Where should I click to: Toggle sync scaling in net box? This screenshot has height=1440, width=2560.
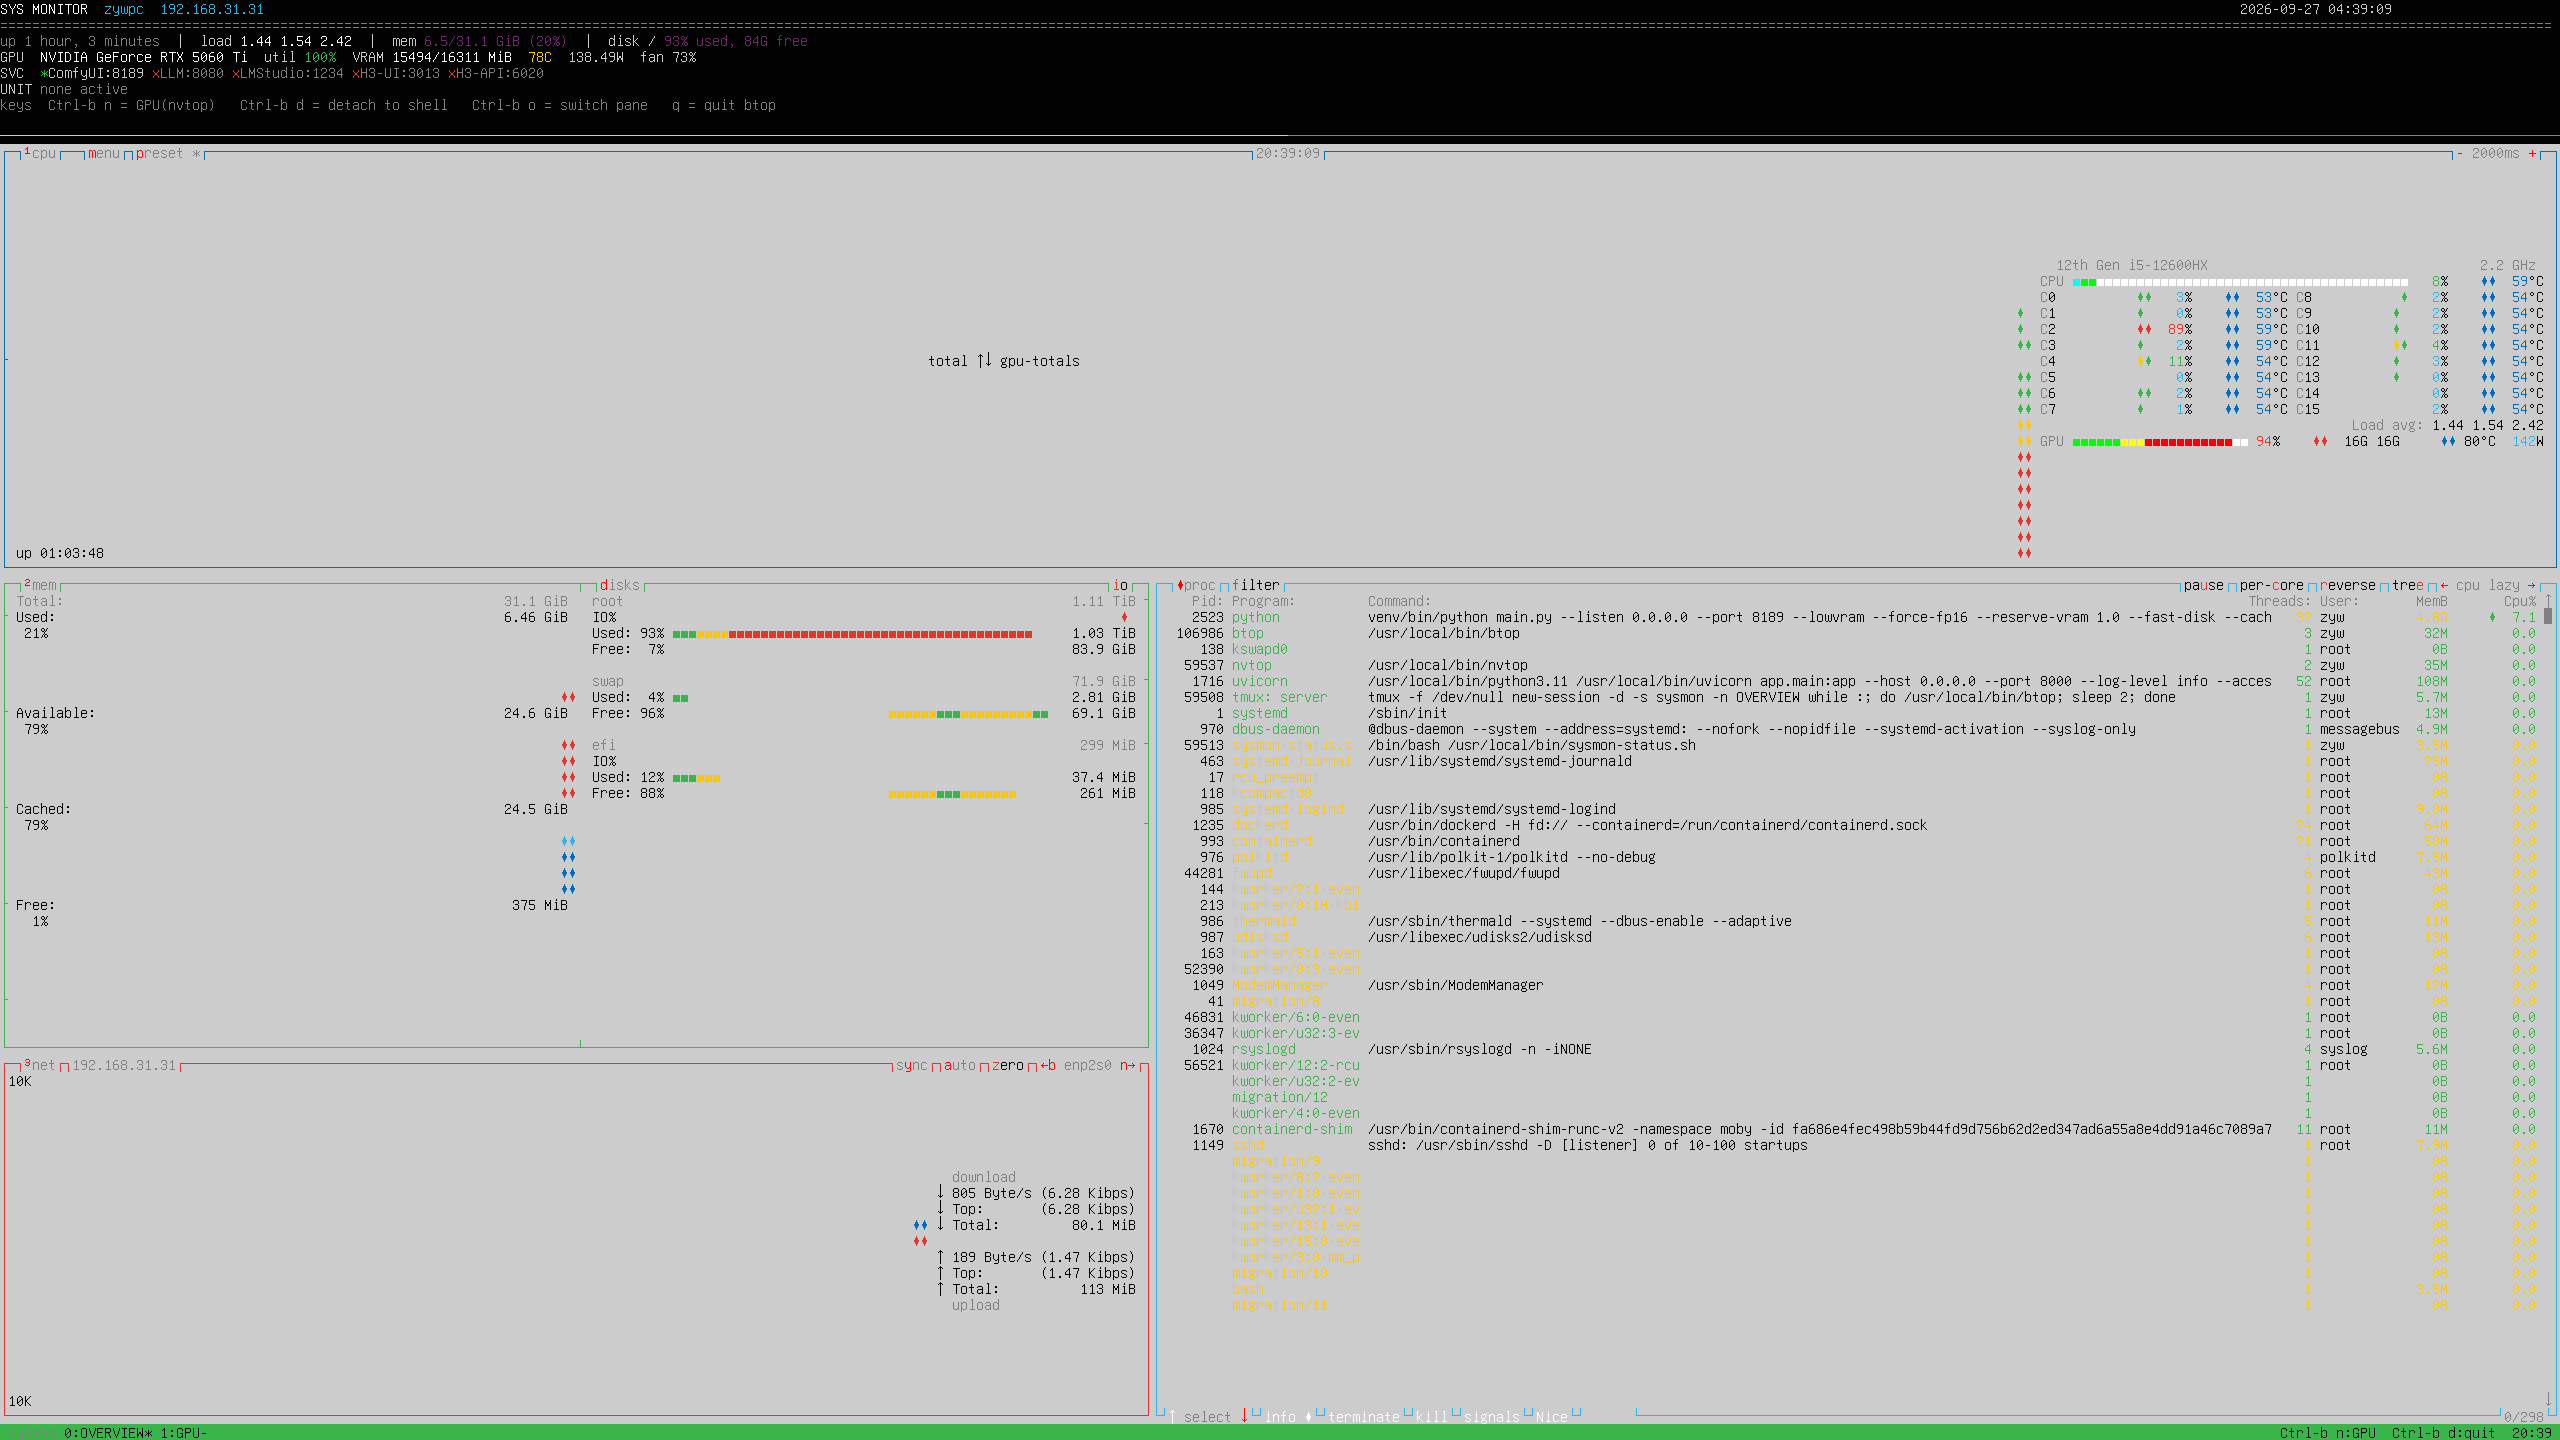(912, 1065)
